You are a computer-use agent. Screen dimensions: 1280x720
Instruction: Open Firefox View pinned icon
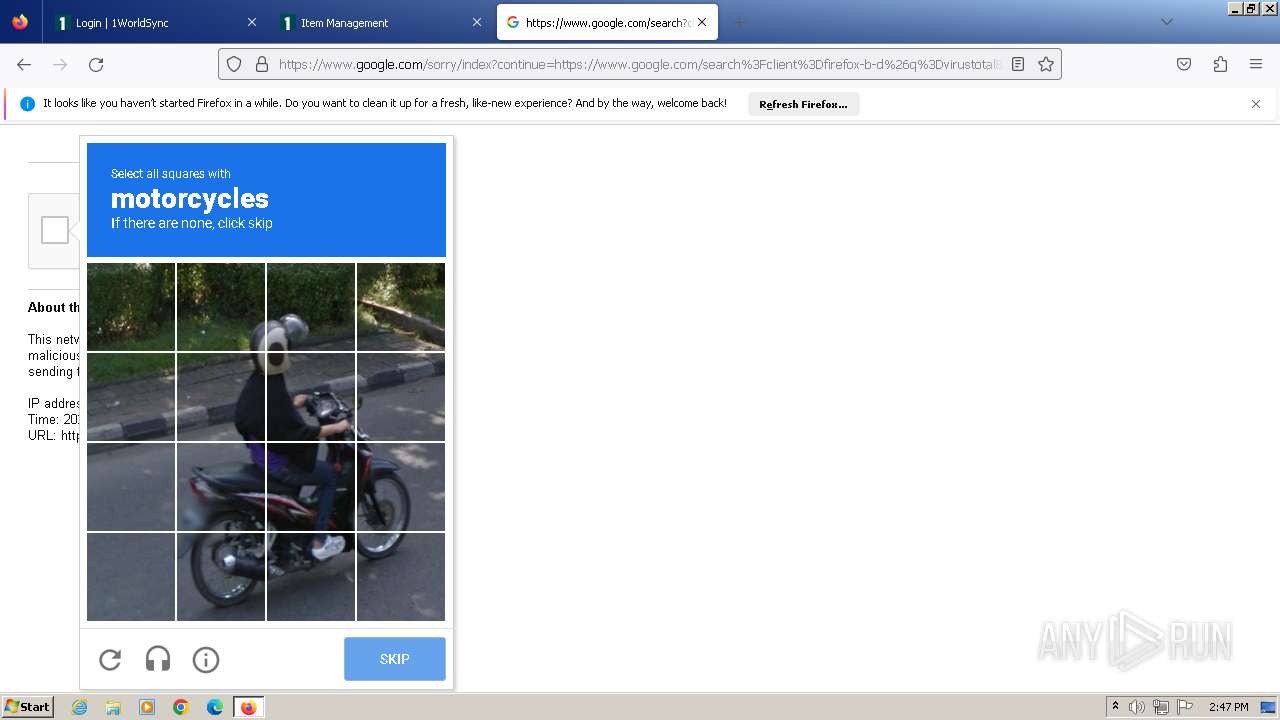click(20, 22)
